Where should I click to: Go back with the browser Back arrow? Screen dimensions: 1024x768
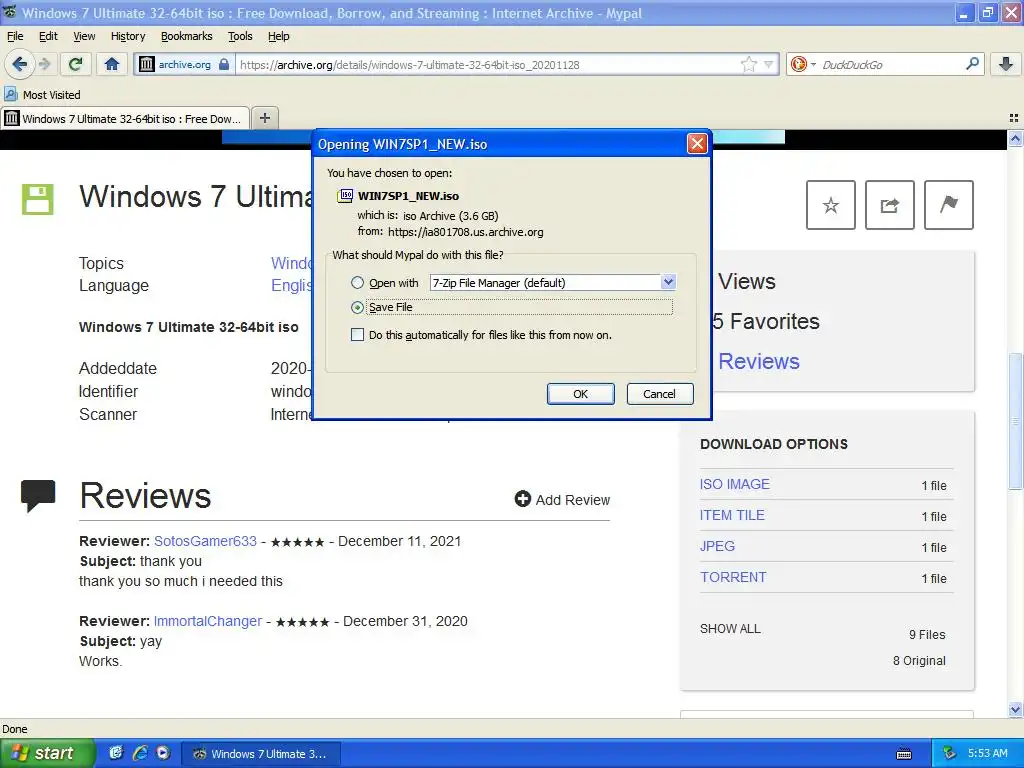tap(19, 64)
